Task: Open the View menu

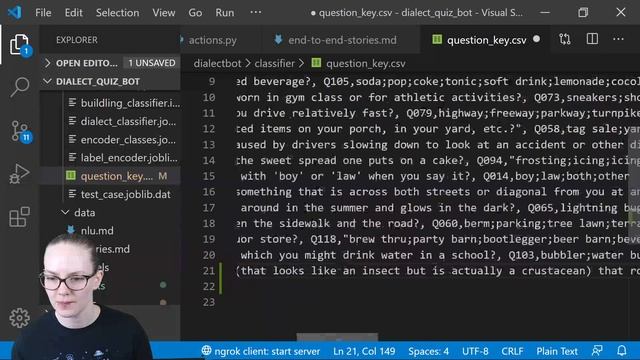Action: (x=164, y=13)
